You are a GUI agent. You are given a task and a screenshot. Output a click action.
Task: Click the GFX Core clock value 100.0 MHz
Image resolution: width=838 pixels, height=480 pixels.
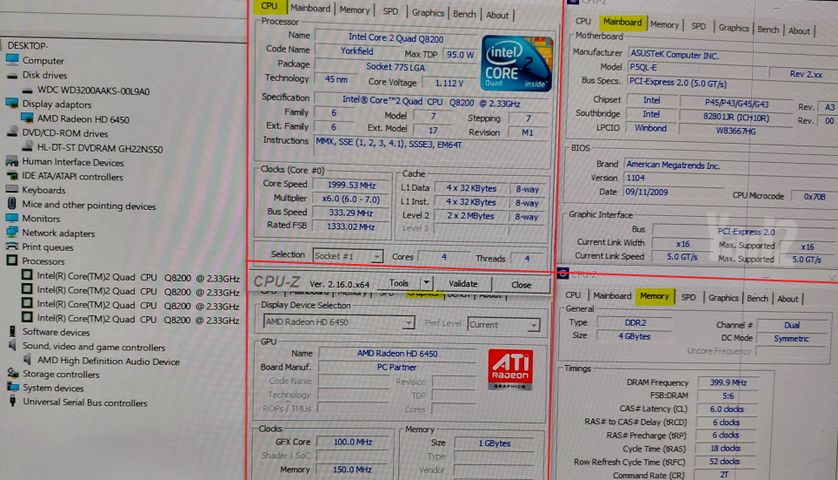point(353,442)
